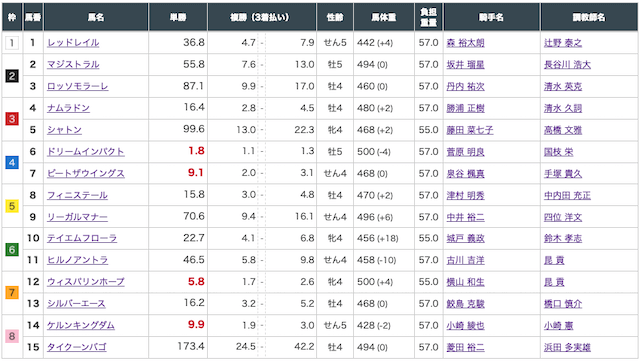Click the pink frame 8 badge
Image resolution: width=640 pixels, height=361 pixels.
tap(12, 336)
